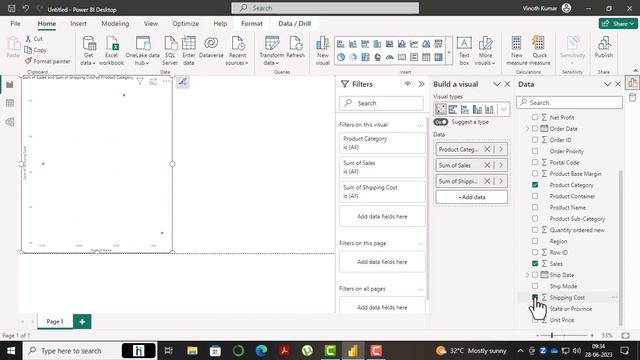The image size is (640, 360).
Task: Check the Product Name field
Action: click(x=535, y=207)
